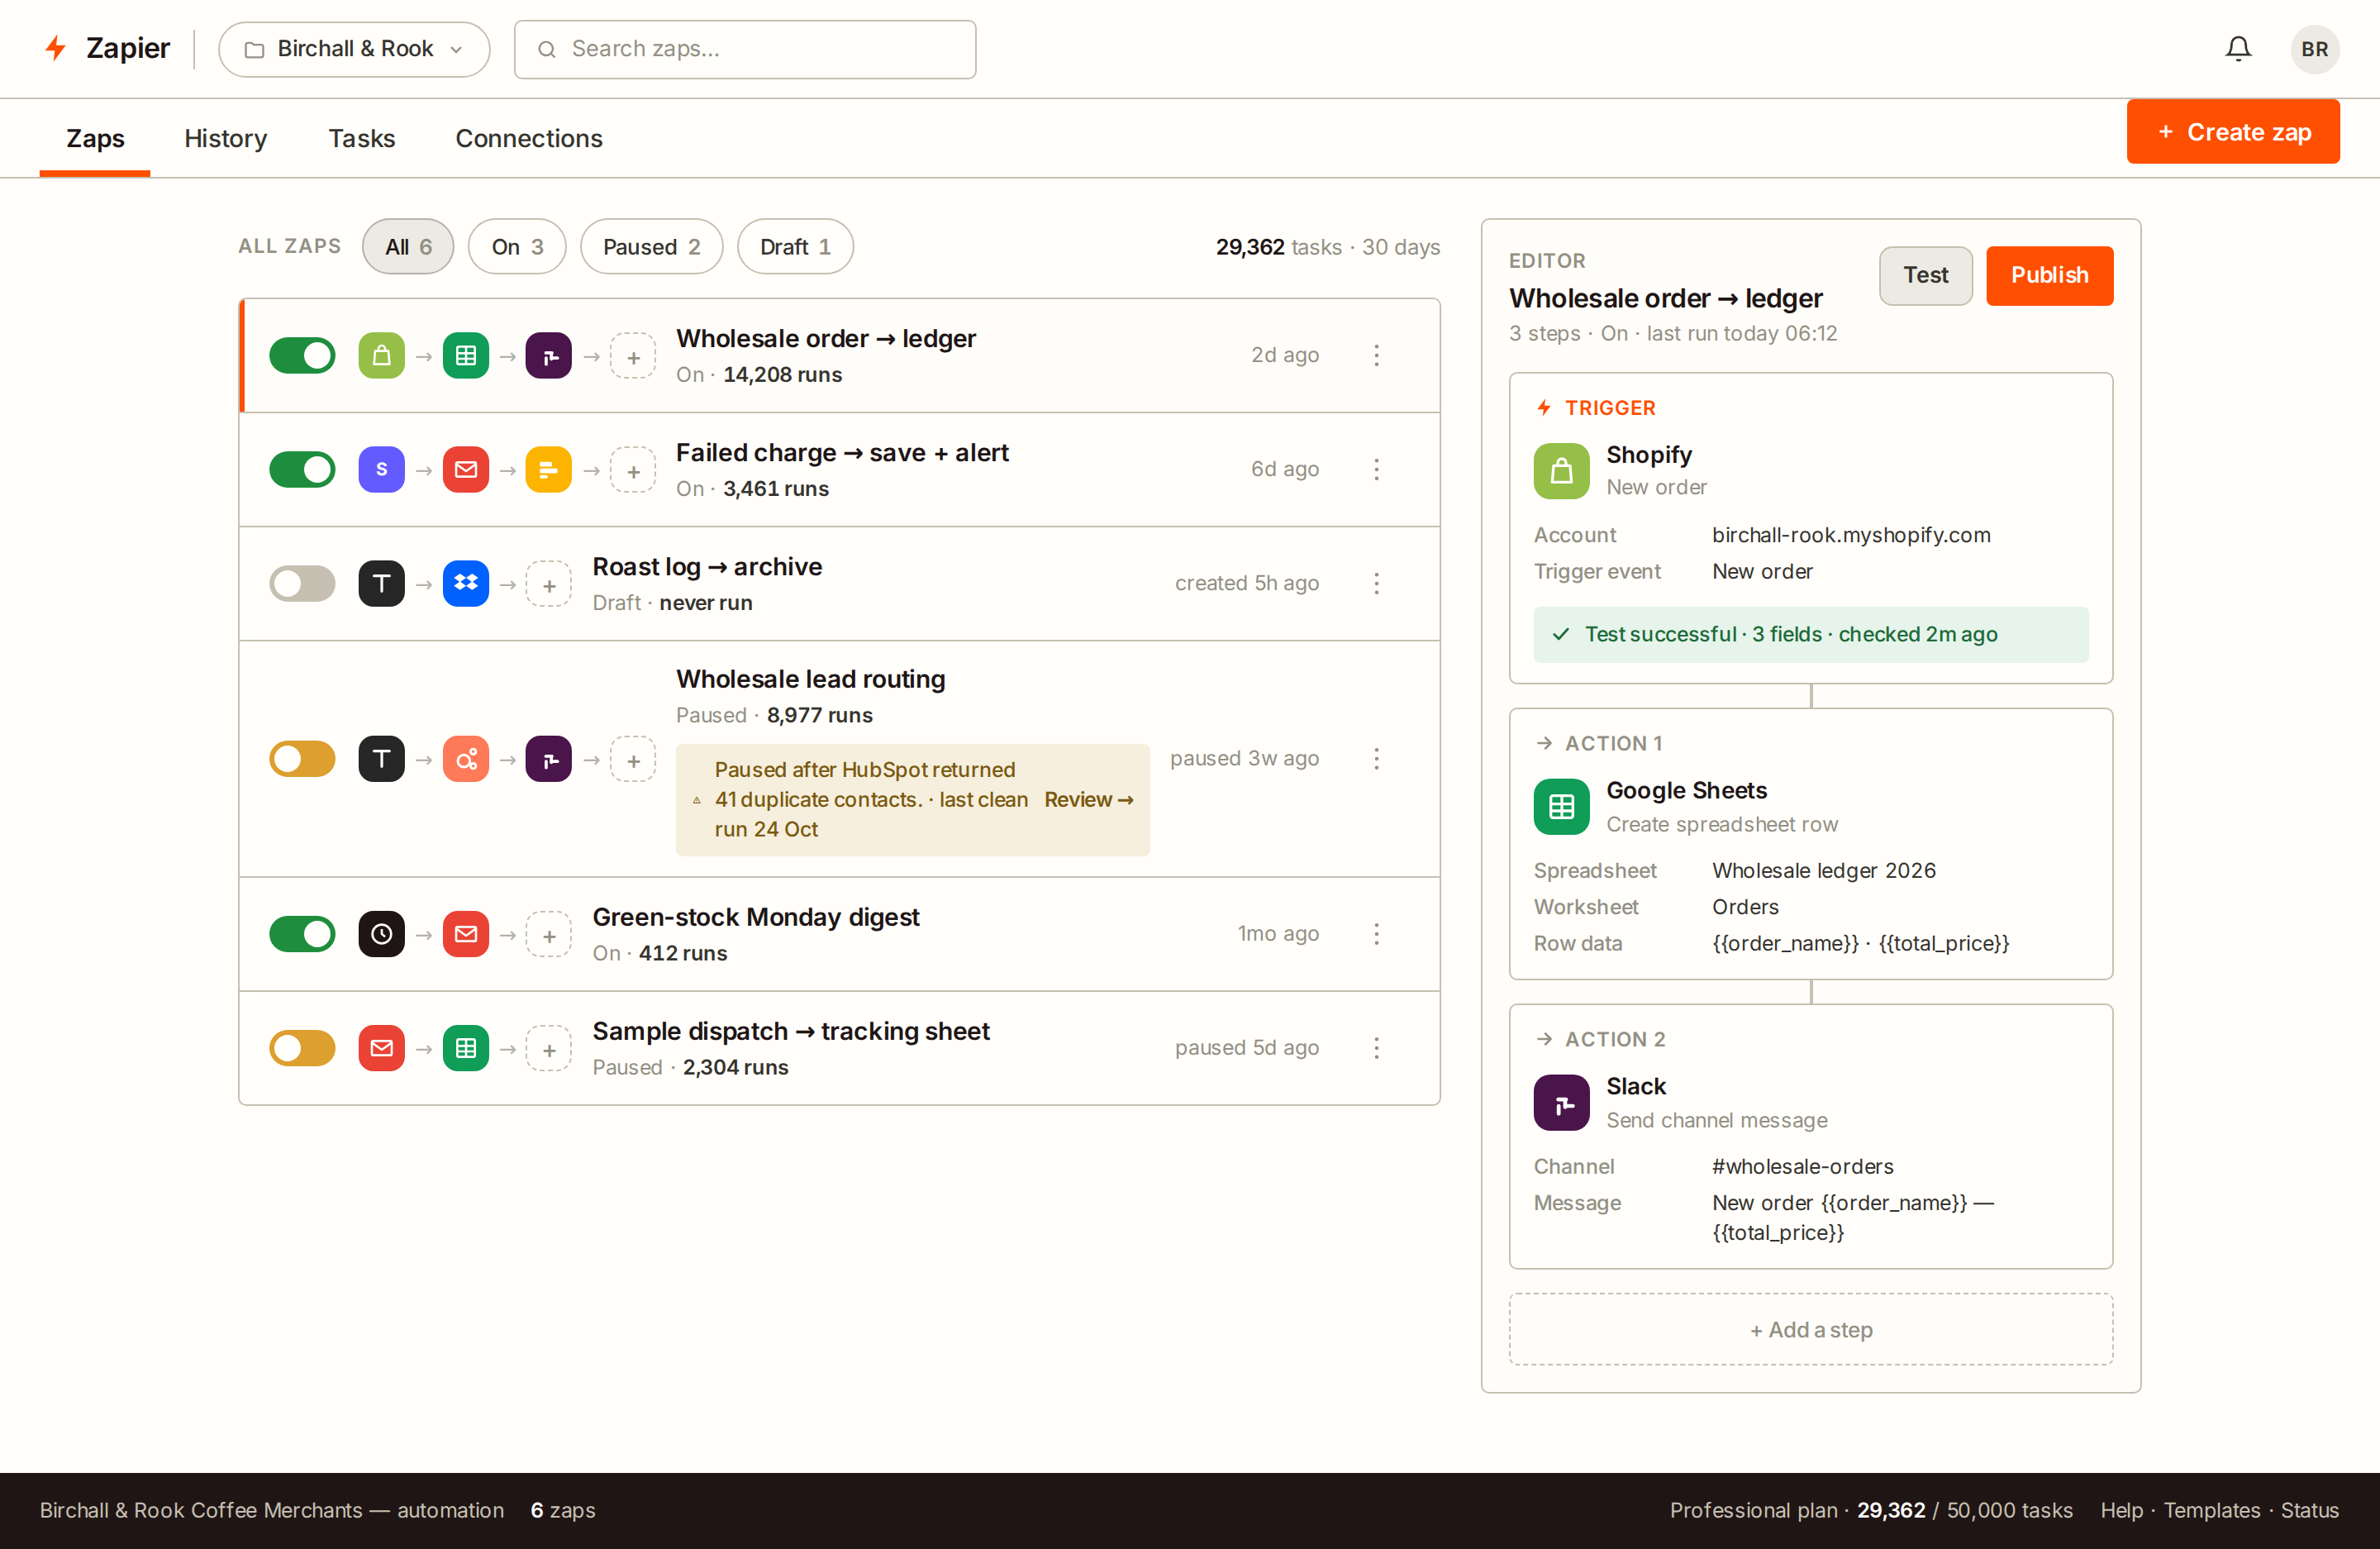This screenshot has width=2380, height=1549.
Task: Open more menu for Failed charge zap
Action: pos(1376,469)
